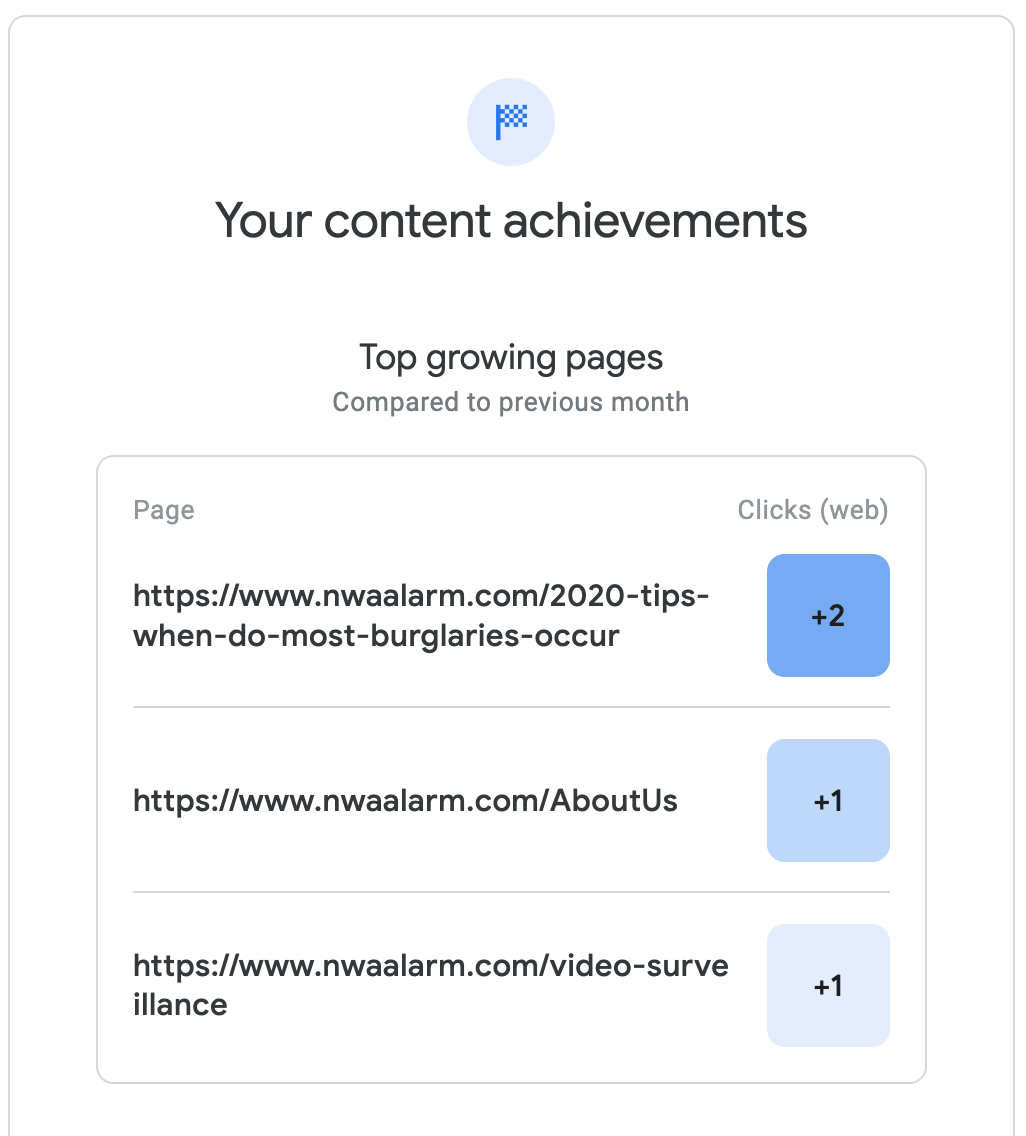Image resolution: width=1026 pixels, height=1136 pixels.
Task: Click the 'Clicks (web)' column header
Action: [812, 510]
